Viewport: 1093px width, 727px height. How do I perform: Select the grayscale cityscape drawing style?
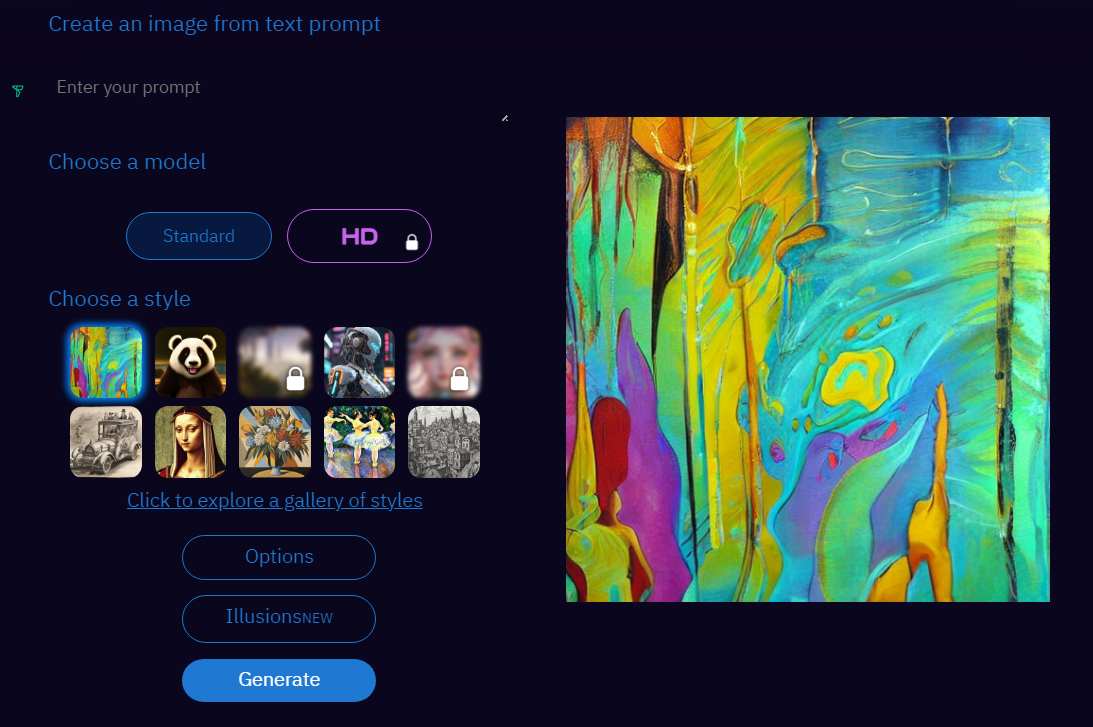click(x=444, y=442)
